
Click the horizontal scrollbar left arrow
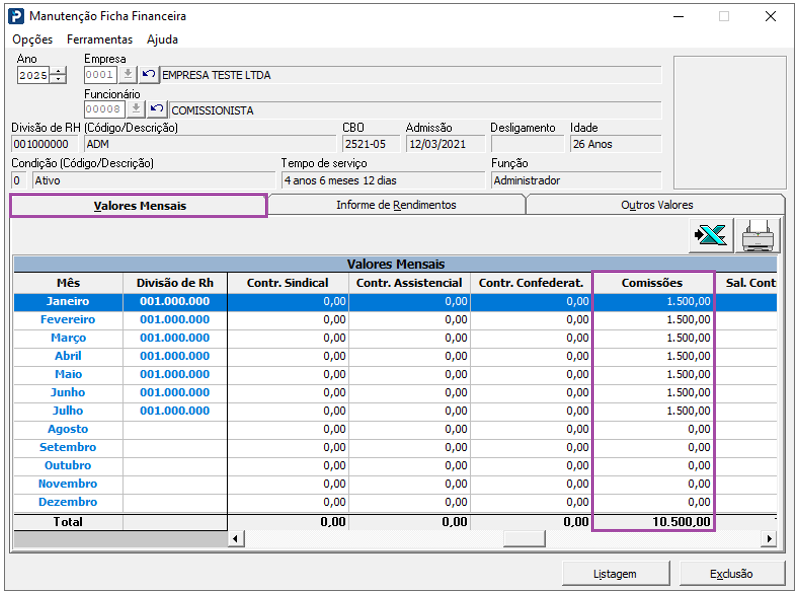click(236, 539)
